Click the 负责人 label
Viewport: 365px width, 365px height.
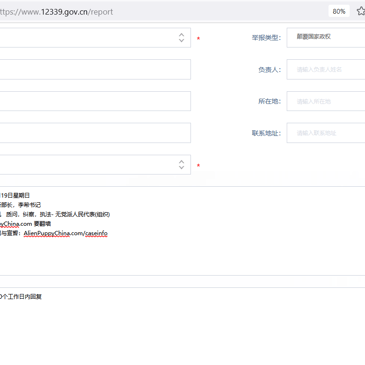pos(270,70)
